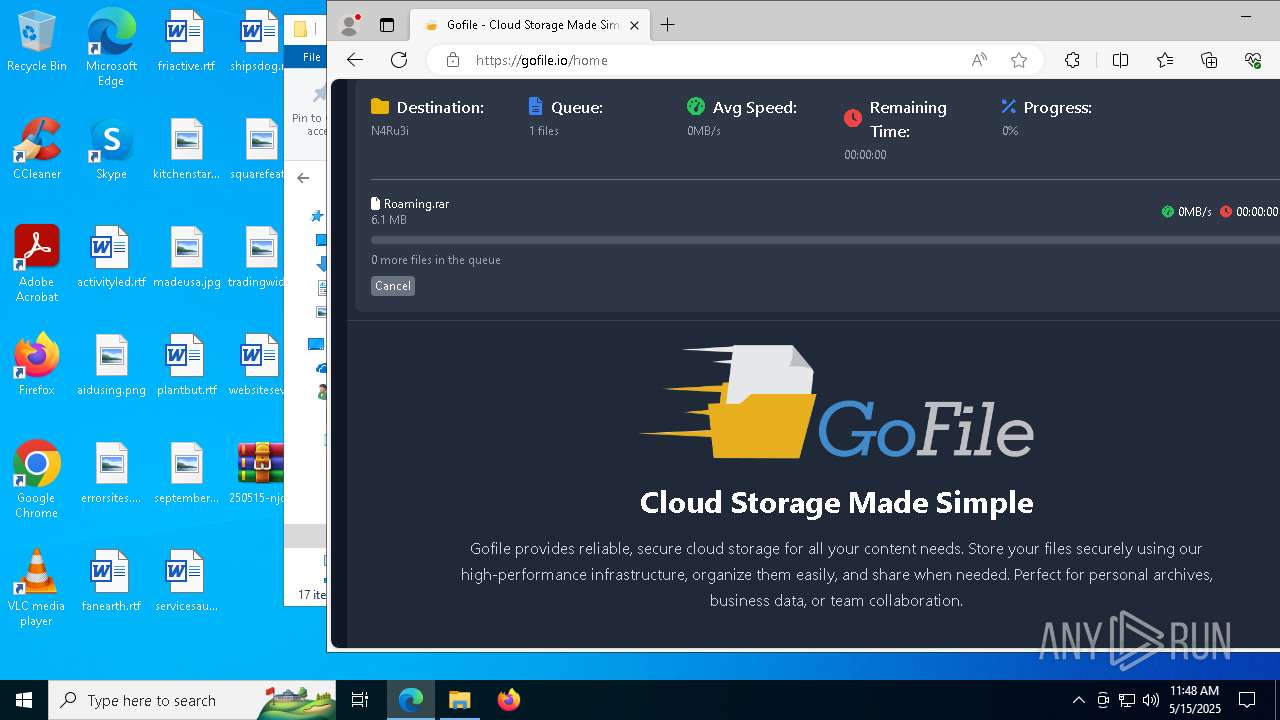The image size is (1280, 720).
Task: Open a new Edge tab
Action: pos(668,25)
